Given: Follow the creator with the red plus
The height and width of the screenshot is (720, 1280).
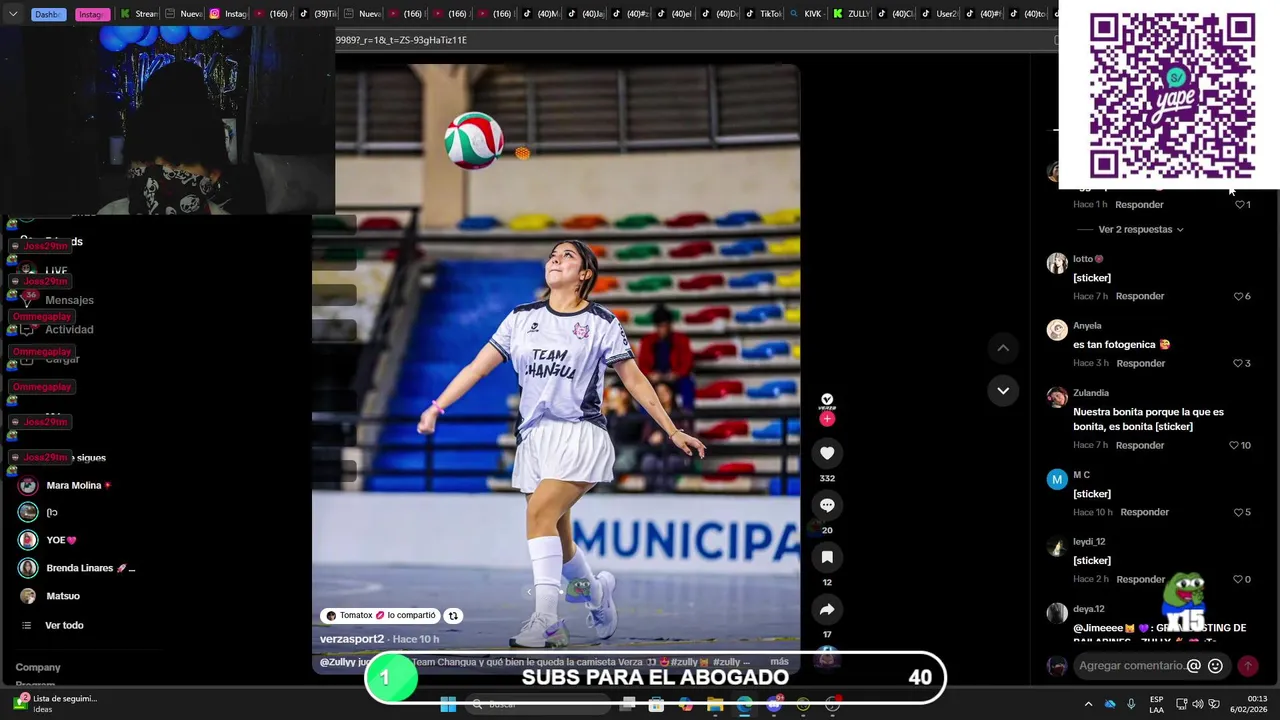Looking at the screenshot, I should pos(827,419).
